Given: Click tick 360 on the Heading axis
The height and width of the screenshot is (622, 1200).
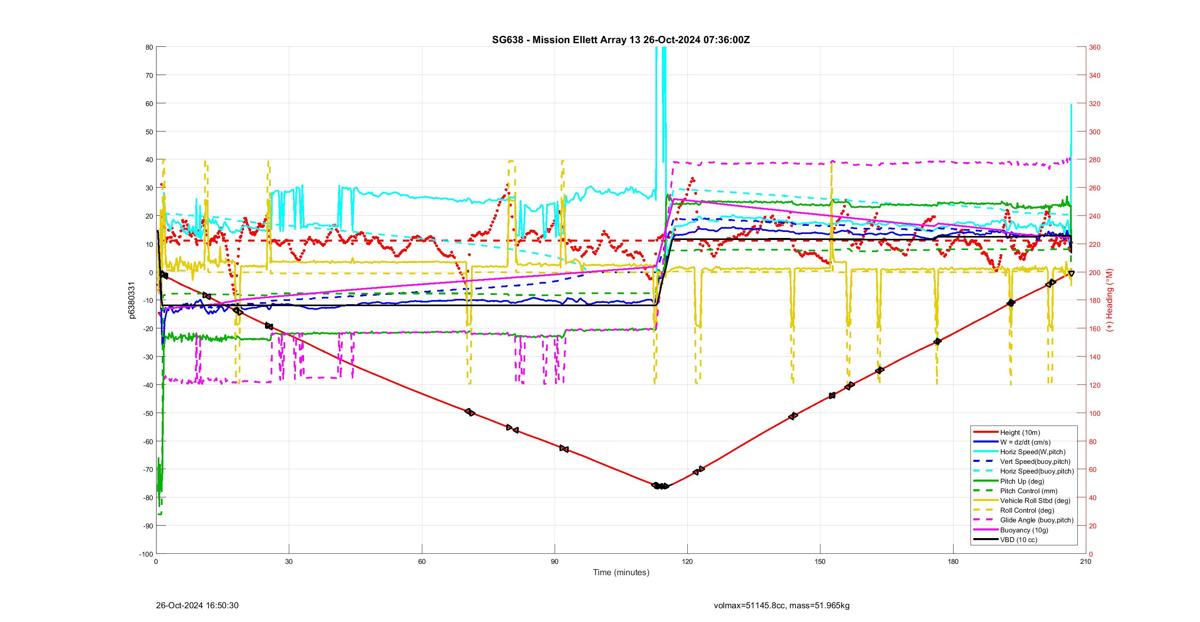Looking at the screenshot, I should click(1094, 47).
